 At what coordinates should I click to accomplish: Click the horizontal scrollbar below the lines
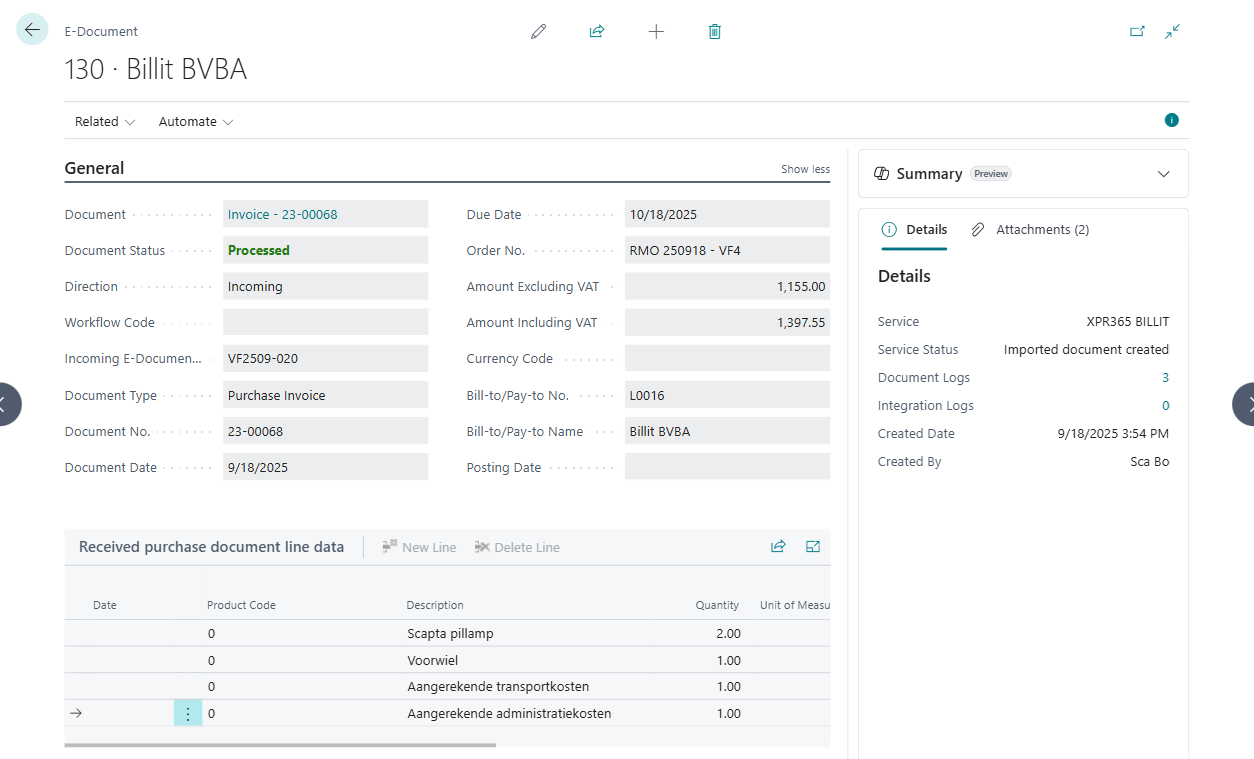coord(280,744)
